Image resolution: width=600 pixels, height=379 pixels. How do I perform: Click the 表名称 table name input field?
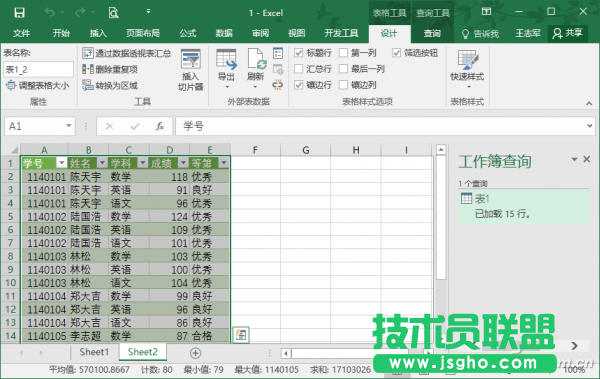(38, 70)
